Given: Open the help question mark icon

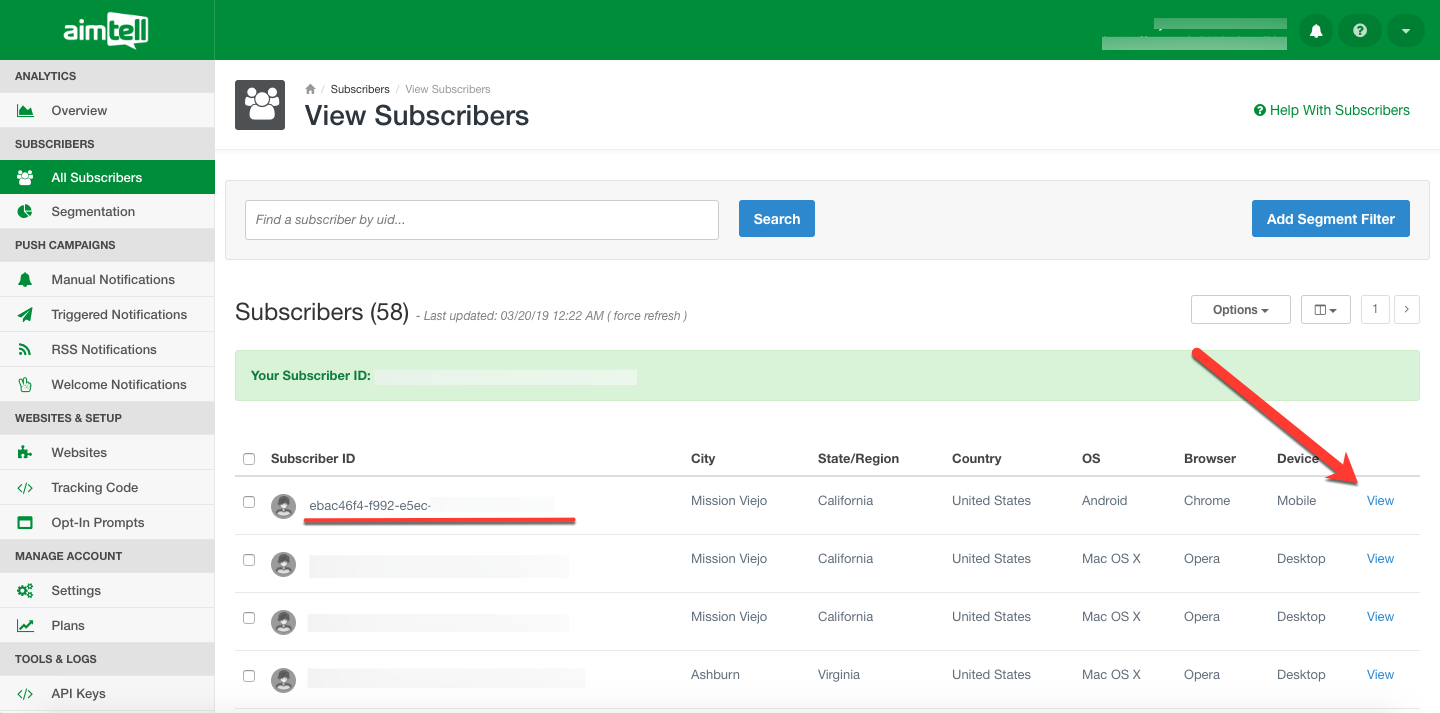Looking at the screenshot, I should point(1360,31).
